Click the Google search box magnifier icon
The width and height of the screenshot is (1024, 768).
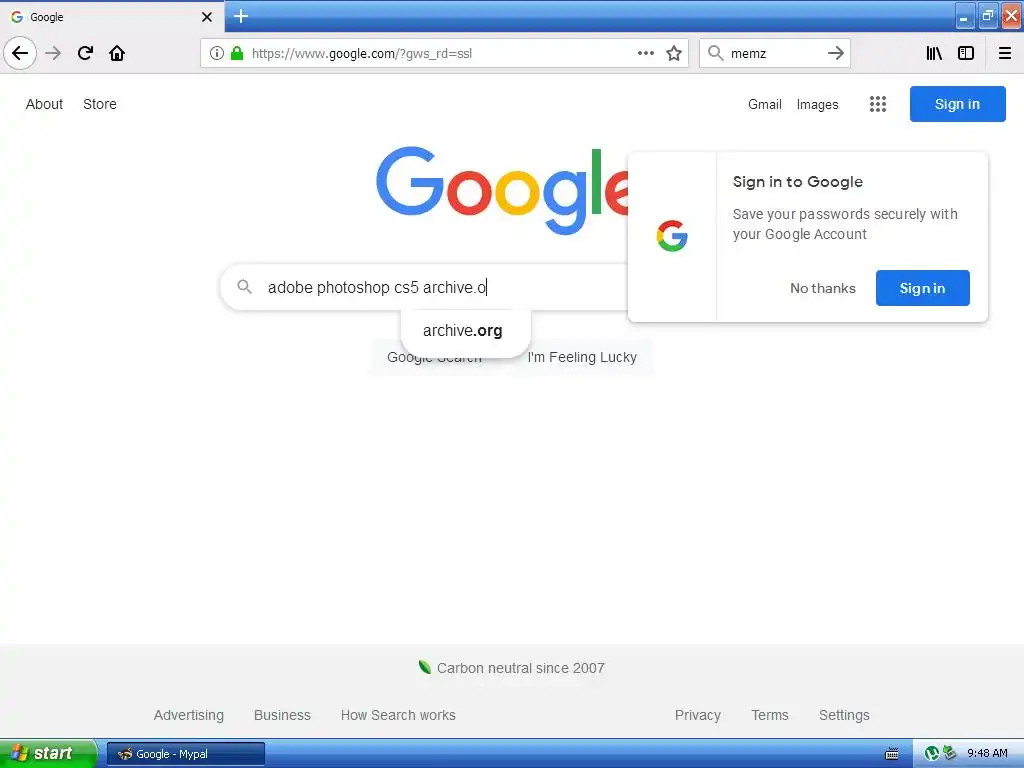pos(244,287)
